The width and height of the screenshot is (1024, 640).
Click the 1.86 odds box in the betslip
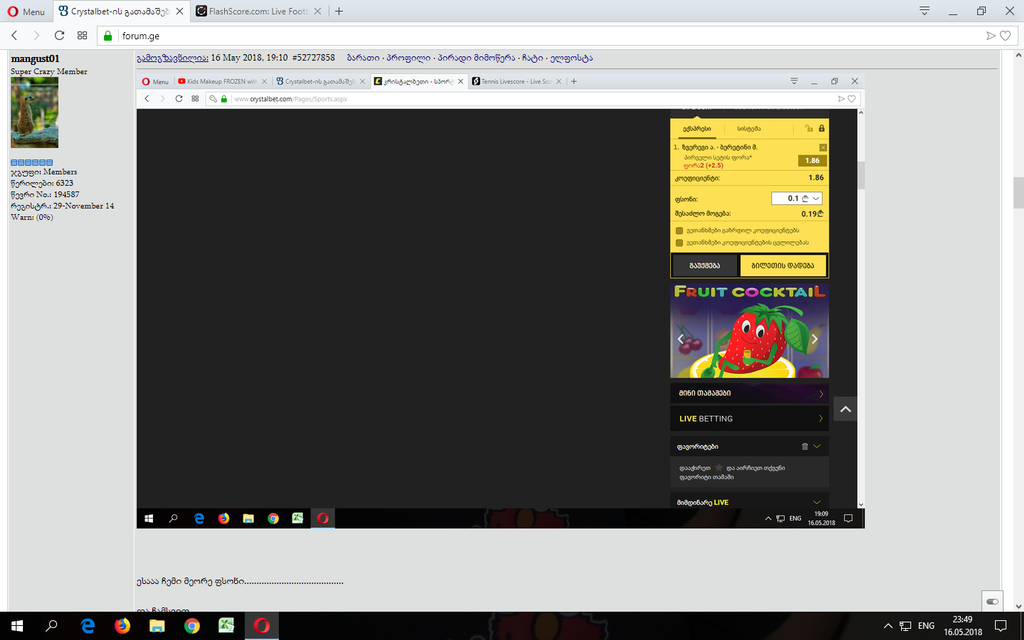(x=812, y=161)
